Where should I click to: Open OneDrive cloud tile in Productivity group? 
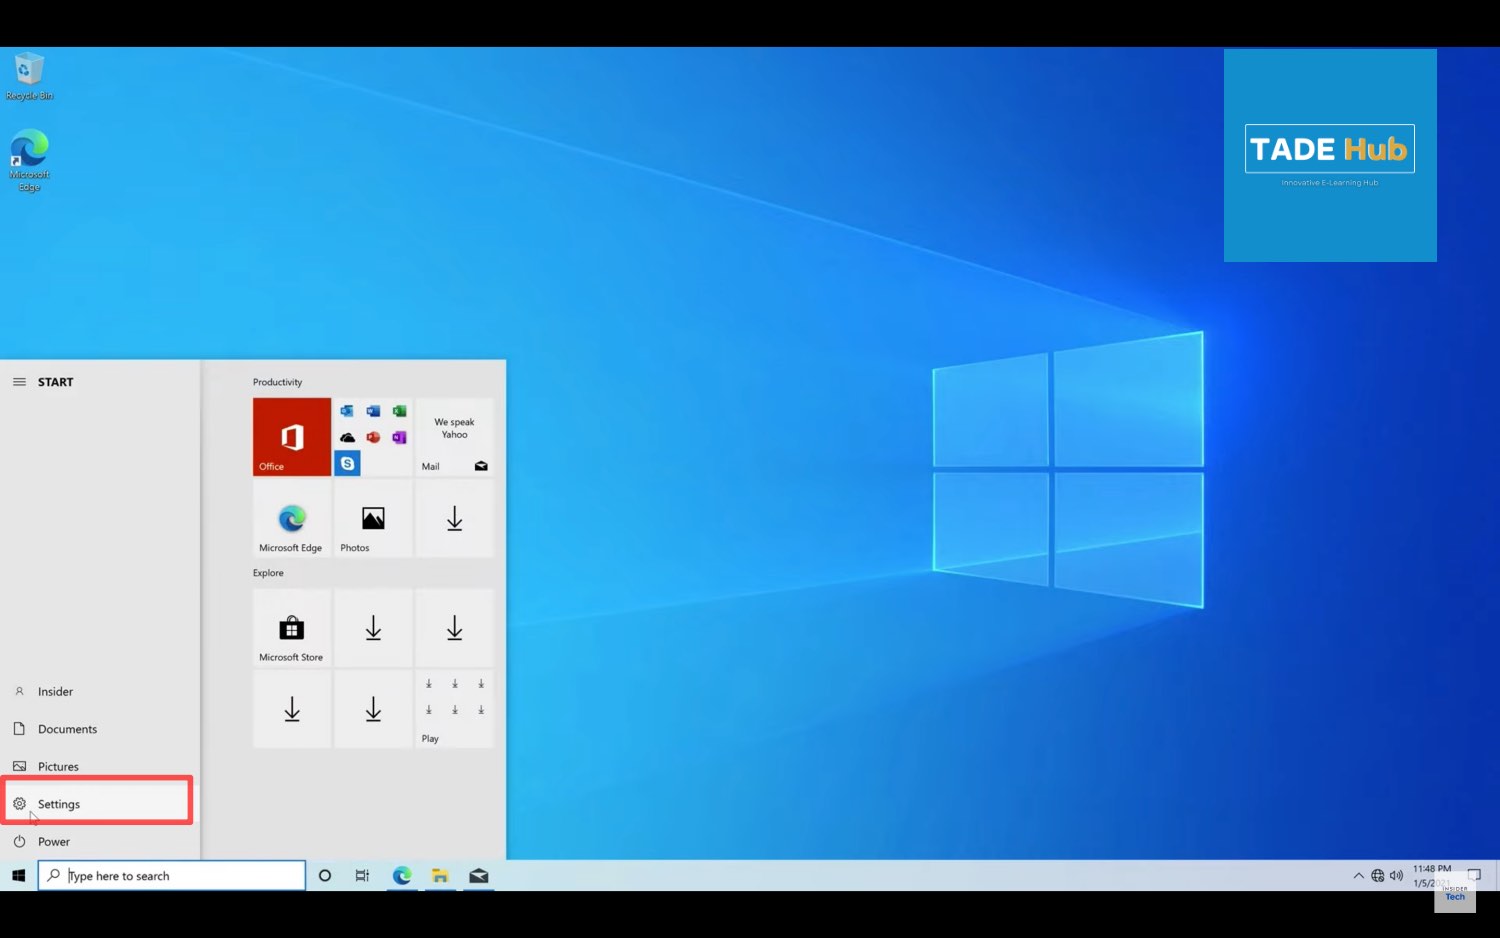tap(347, 437)
